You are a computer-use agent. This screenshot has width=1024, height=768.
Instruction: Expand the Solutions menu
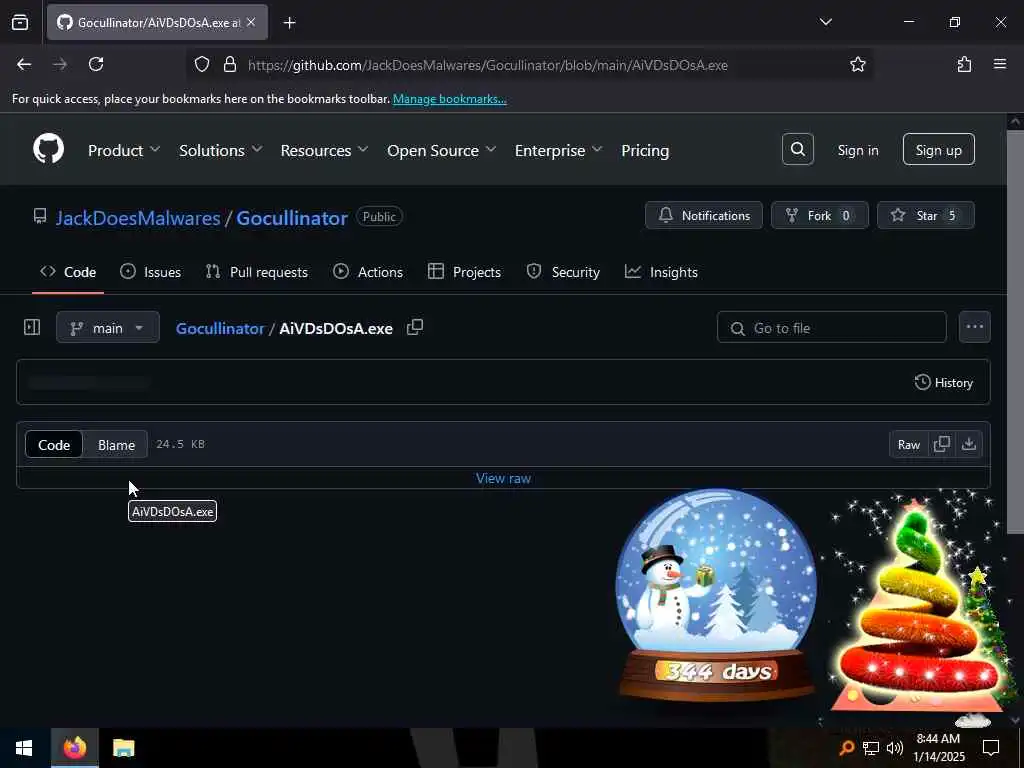point(221,150)
